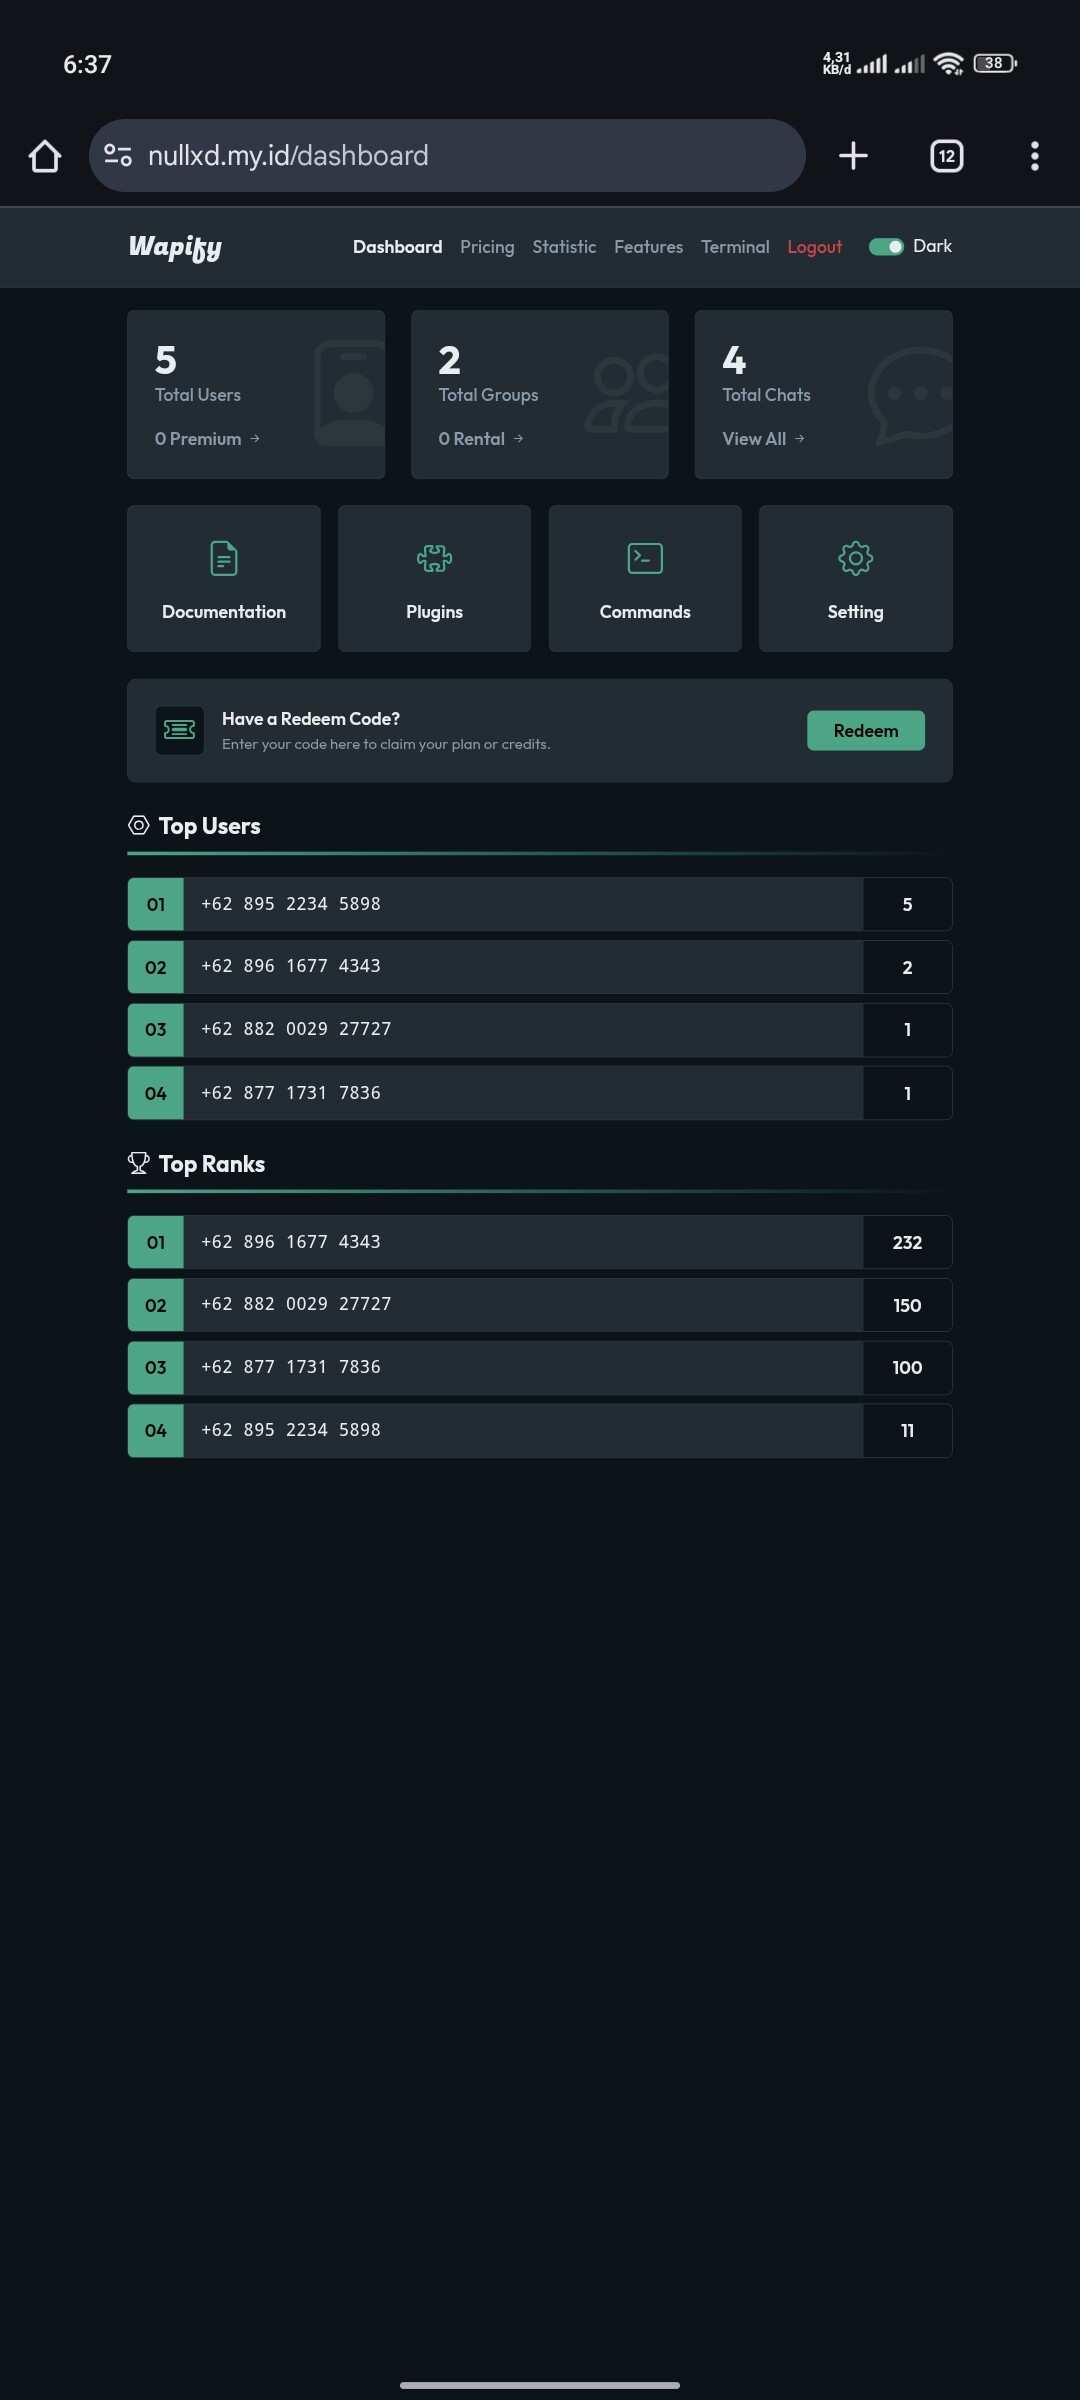Image resolution: width=1080 pixels, height=2400 pixels.
Task: Open the Setting gear icon
Action: 855,559
